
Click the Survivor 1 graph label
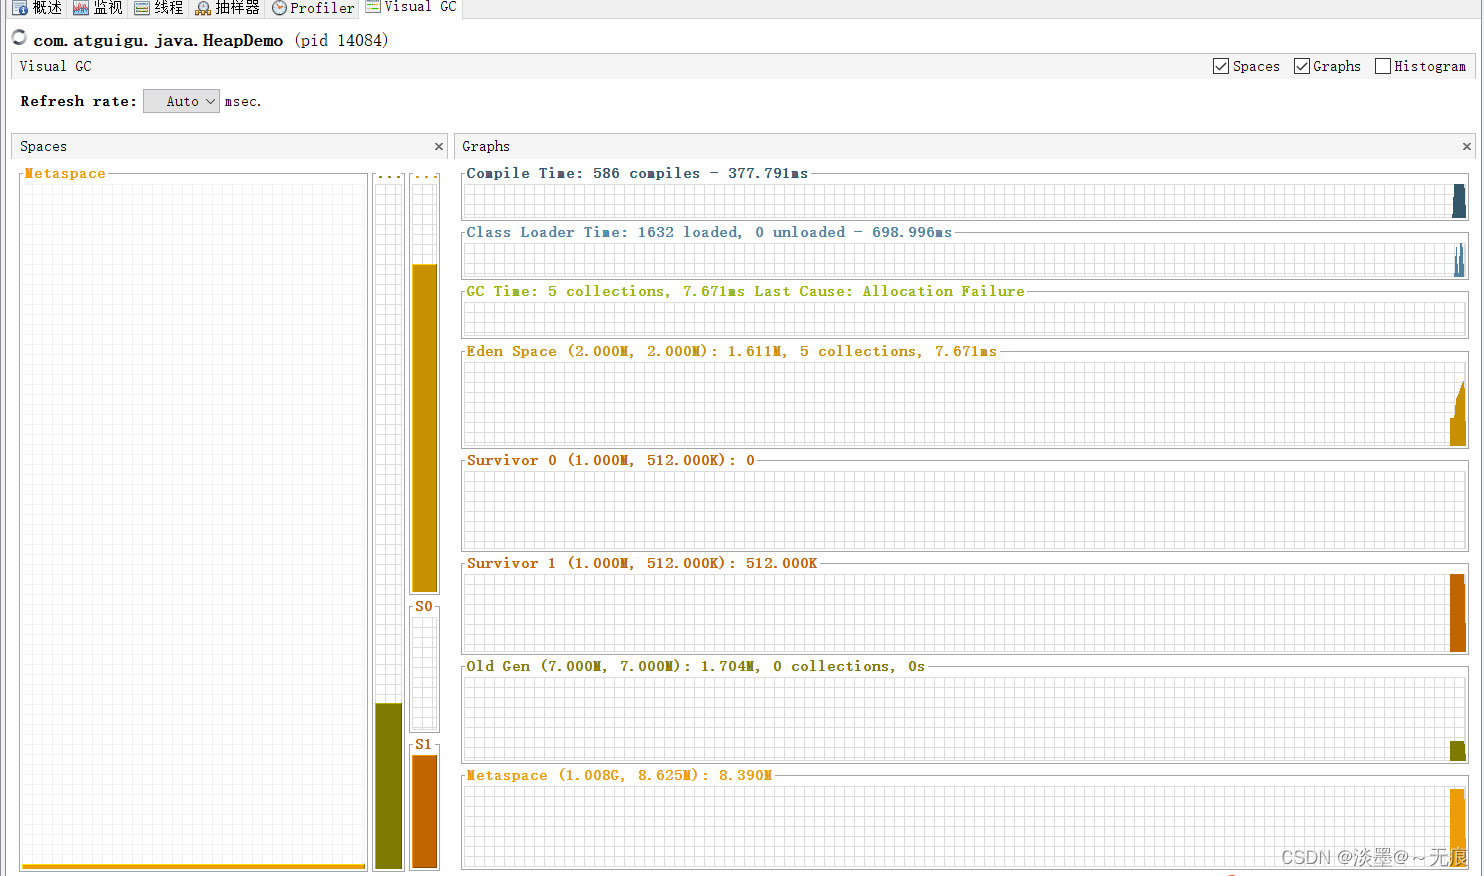pyautogui.click(x=642, y=563)
